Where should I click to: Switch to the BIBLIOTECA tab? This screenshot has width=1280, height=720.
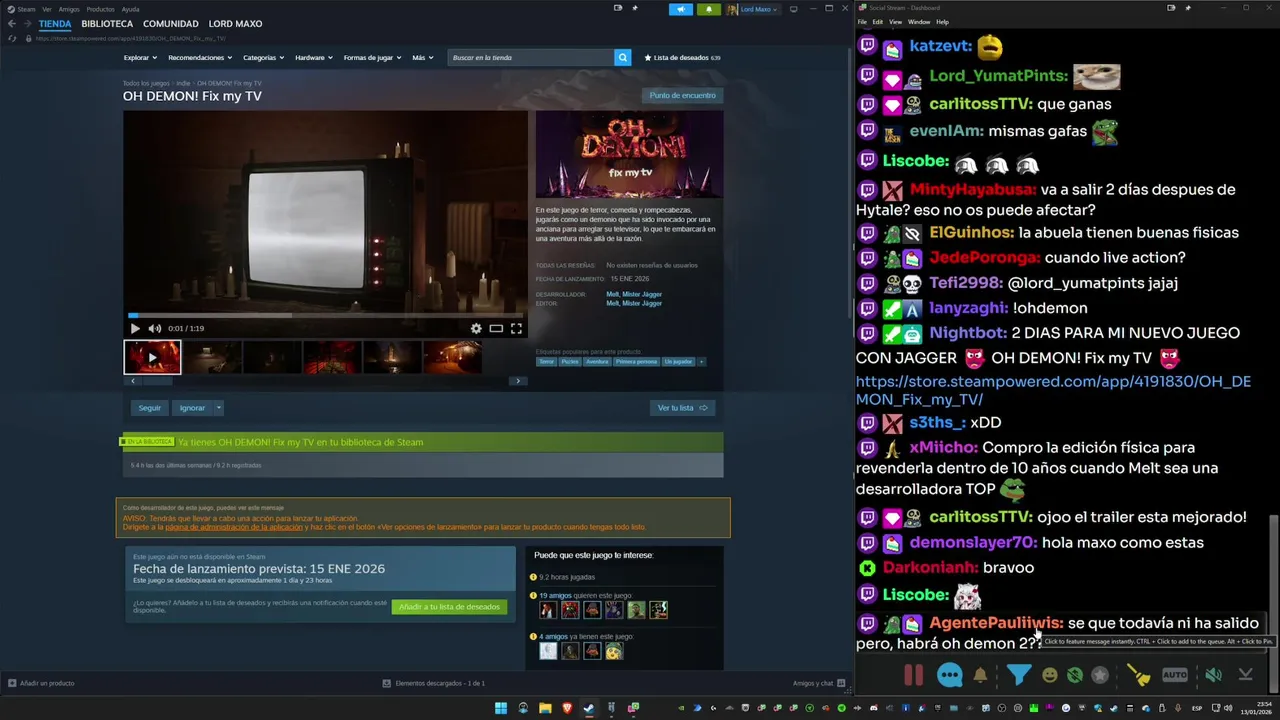point(107,24)
